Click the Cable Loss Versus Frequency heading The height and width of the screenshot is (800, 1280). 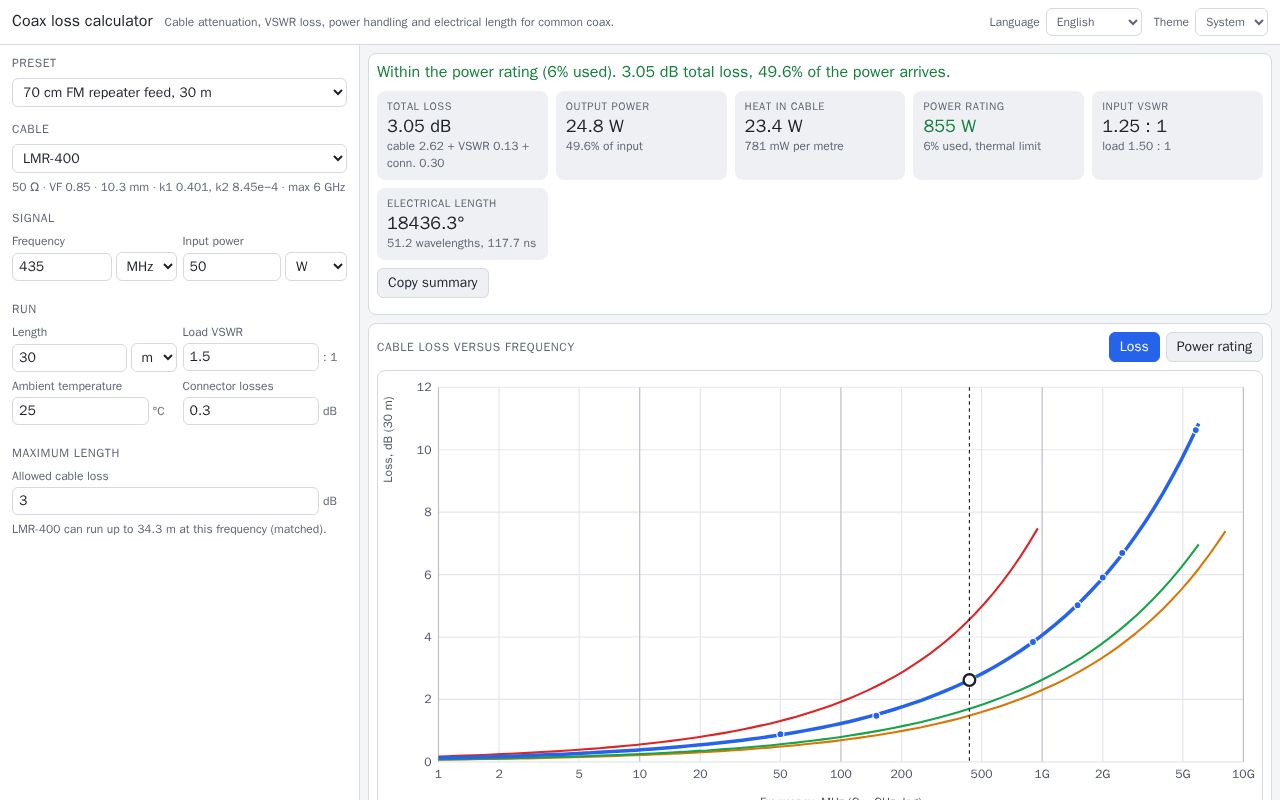(x=476, y=347)
